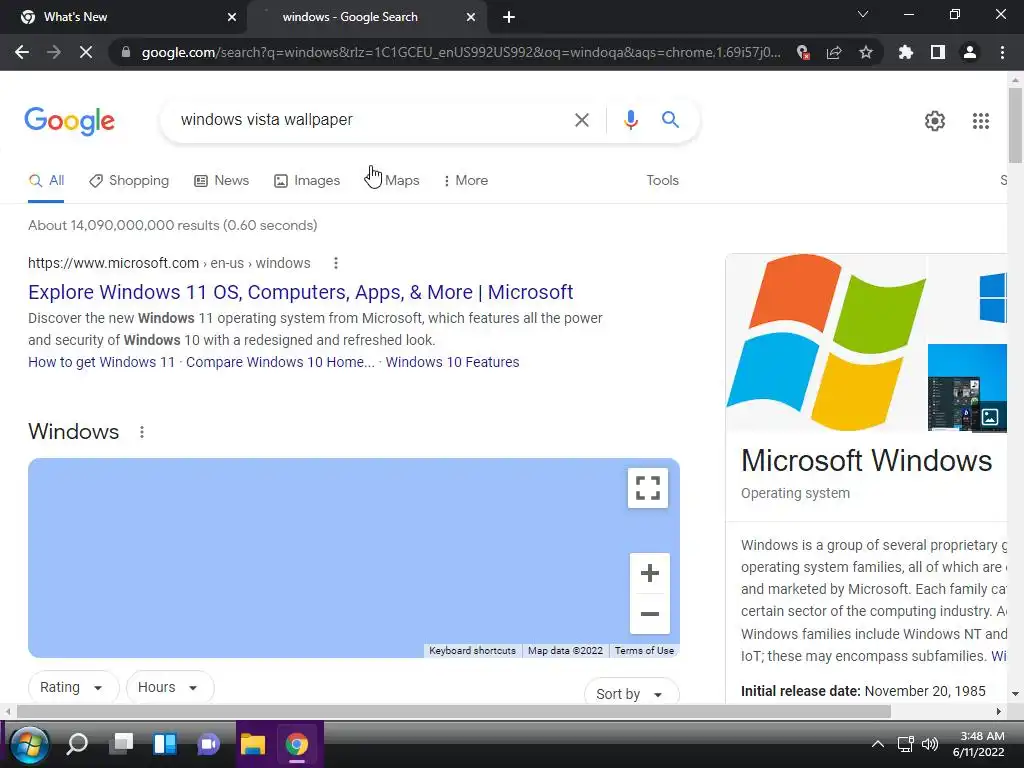This screenshot has height=768, width=1024.
Task: Show hidden tray icons chevron
Action: coord(878,744)
